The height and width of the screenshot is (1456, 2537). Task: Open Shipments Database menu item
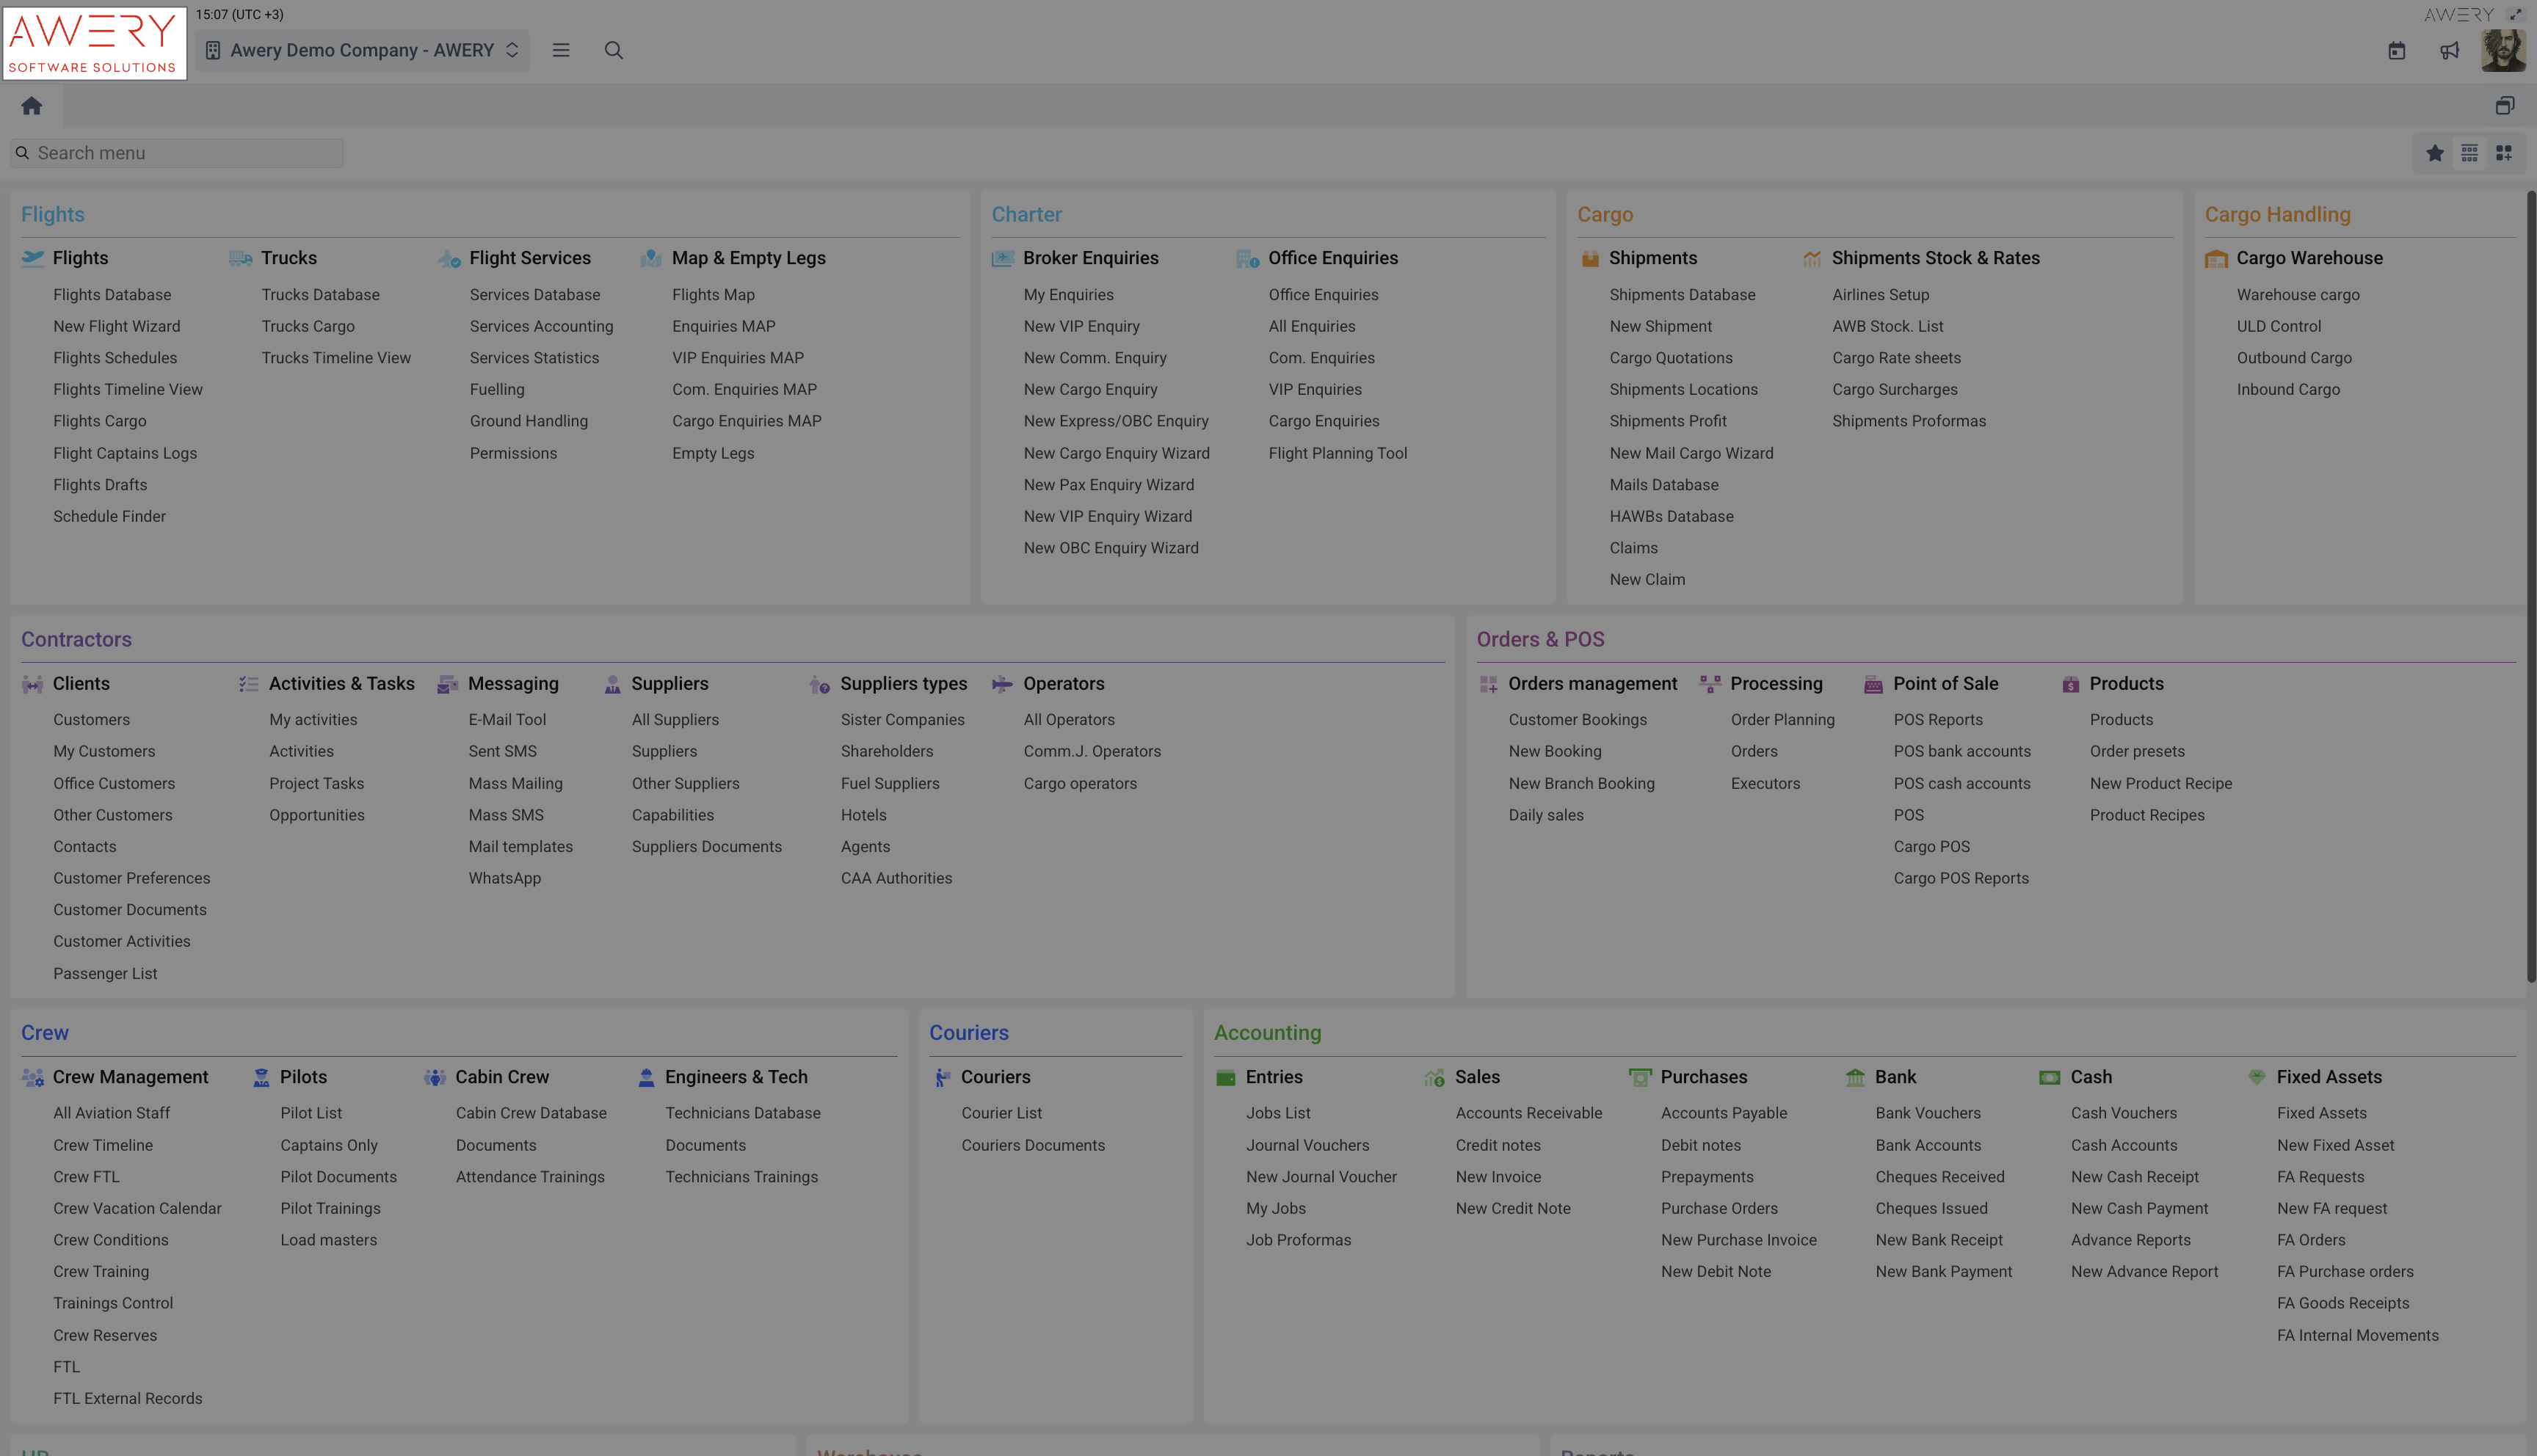click(1682, 294)
